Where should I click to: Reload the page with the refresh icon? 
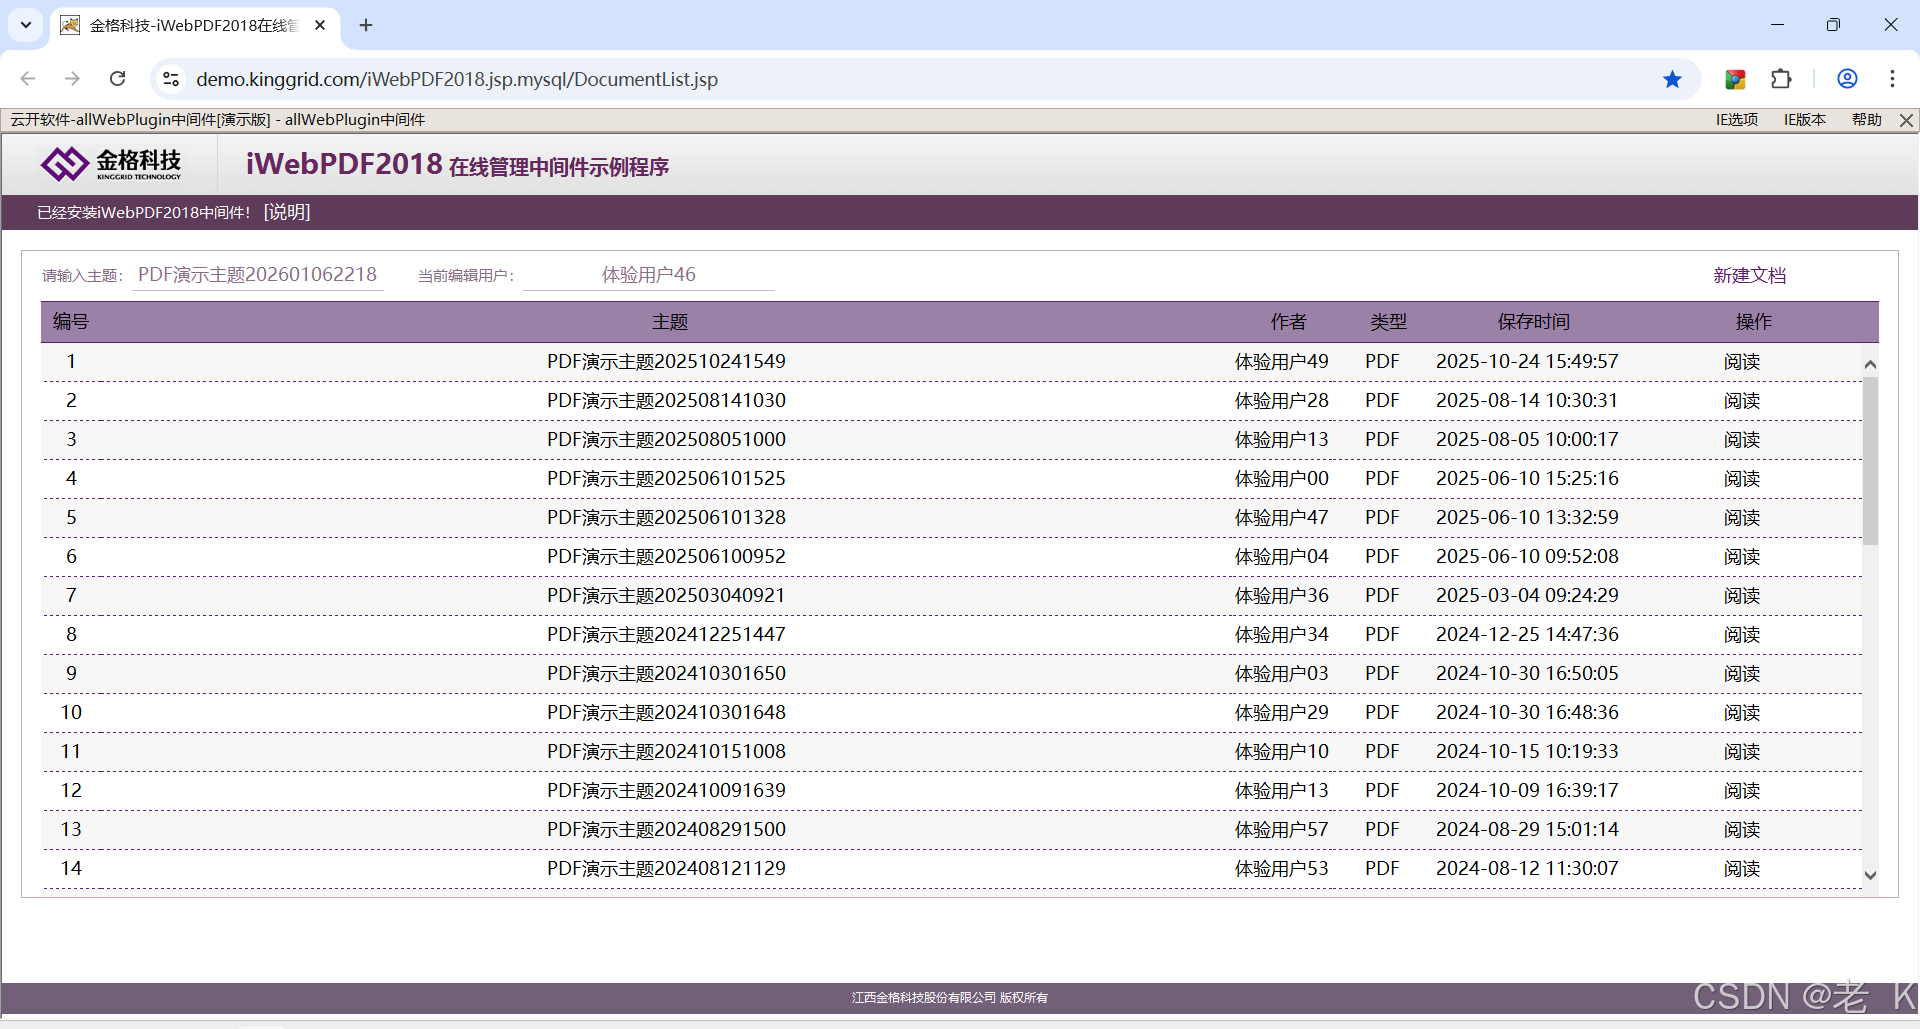117,79
